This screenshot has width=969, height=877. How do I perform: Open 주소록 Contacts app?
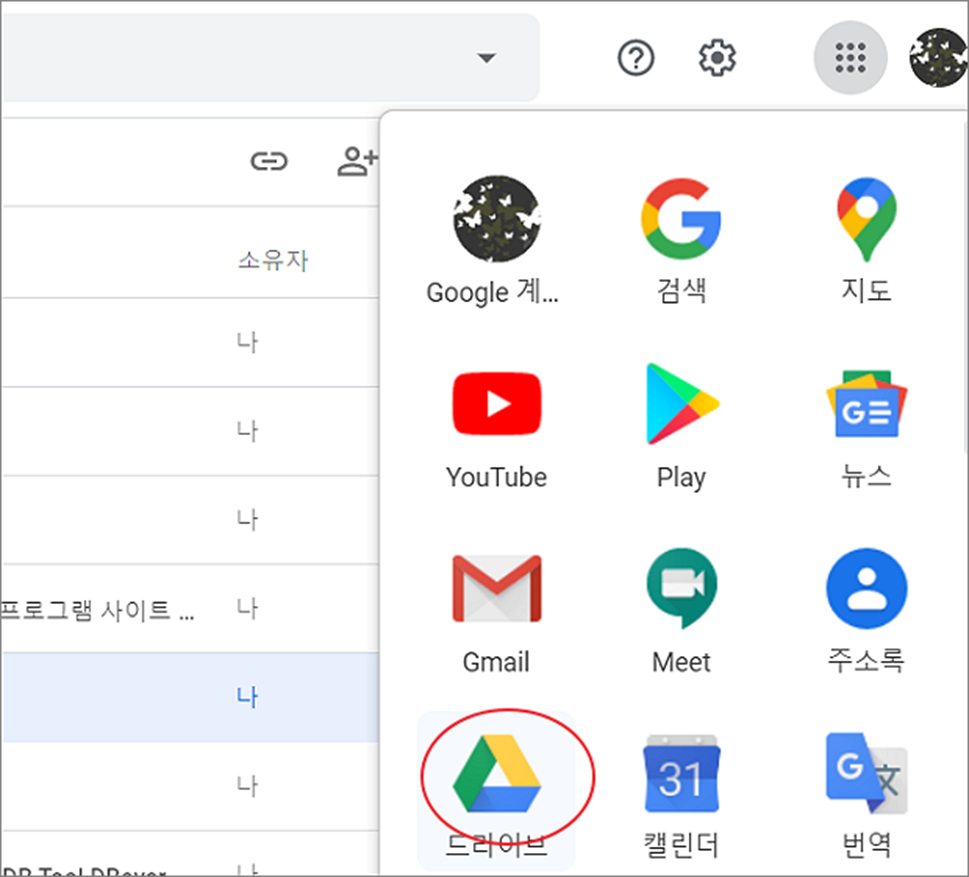click(x=866, y=611)
